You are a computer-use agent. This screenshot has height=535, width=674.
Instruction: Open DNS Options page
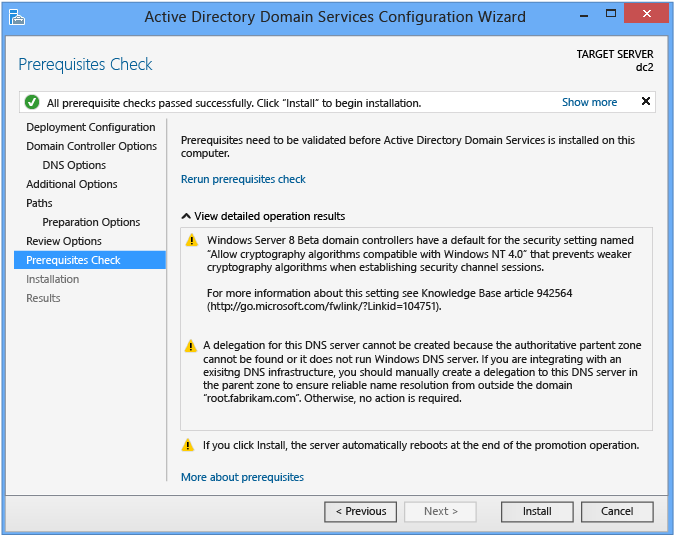click(x=74, y=165)
